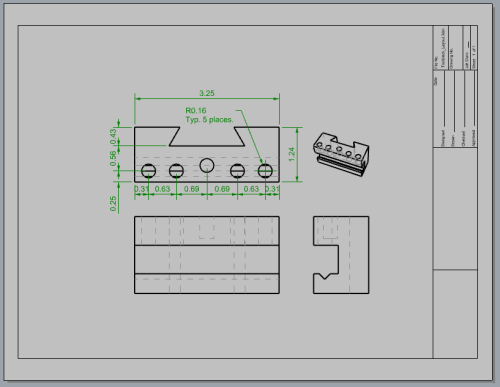Click the Sheet 1 of 1 title block text

pos(474,57)
